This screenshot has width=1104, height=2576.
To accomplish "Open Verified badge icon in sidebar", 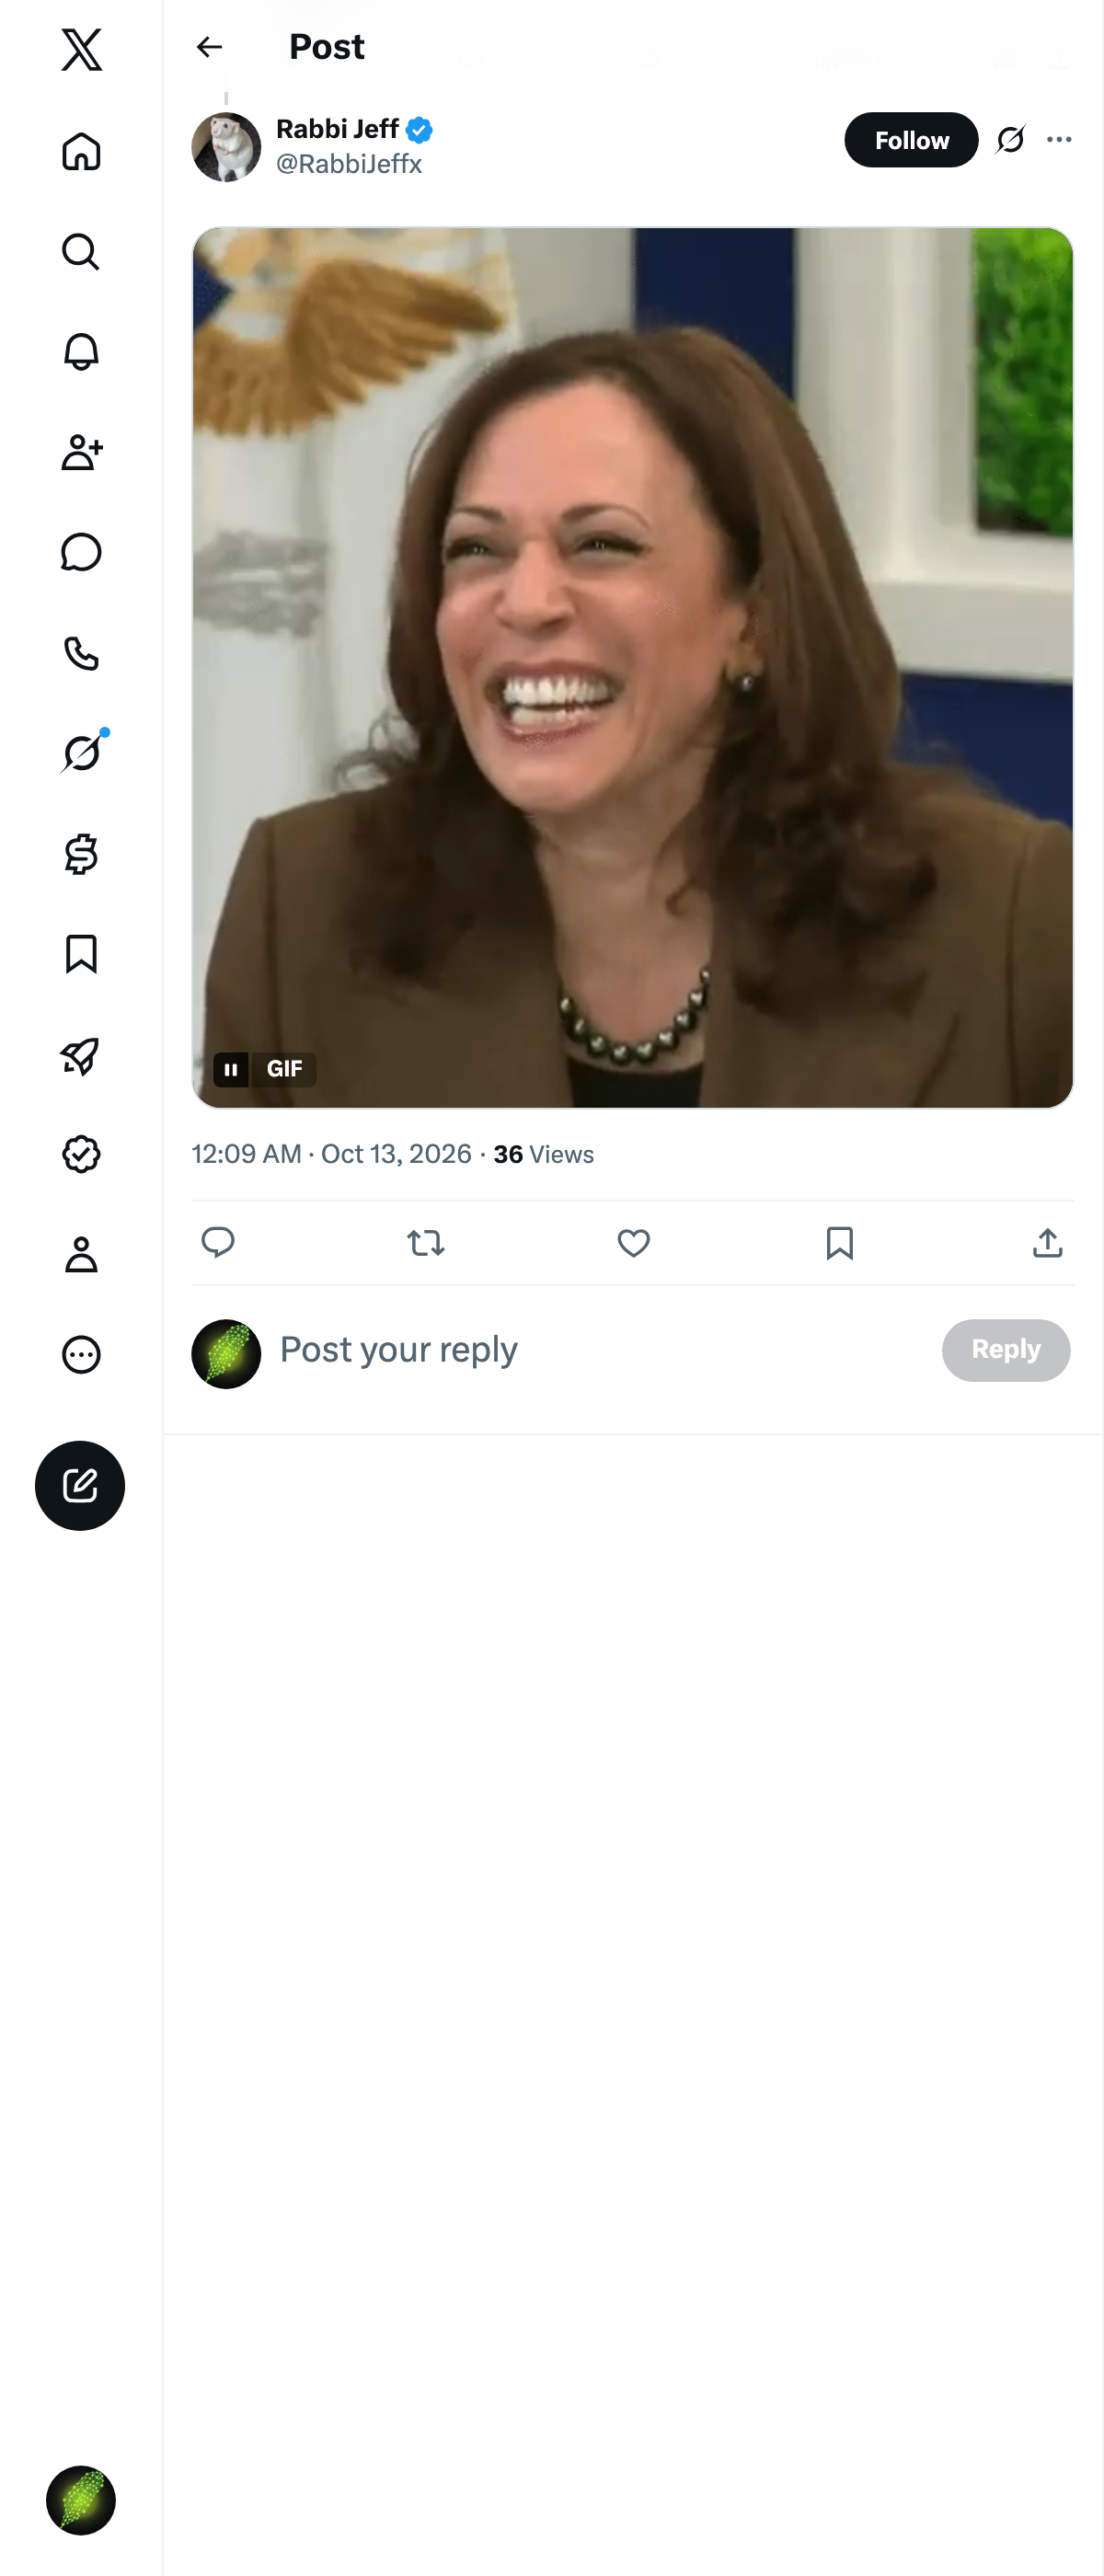I will pyautogui.click(x=81, y=1154).
